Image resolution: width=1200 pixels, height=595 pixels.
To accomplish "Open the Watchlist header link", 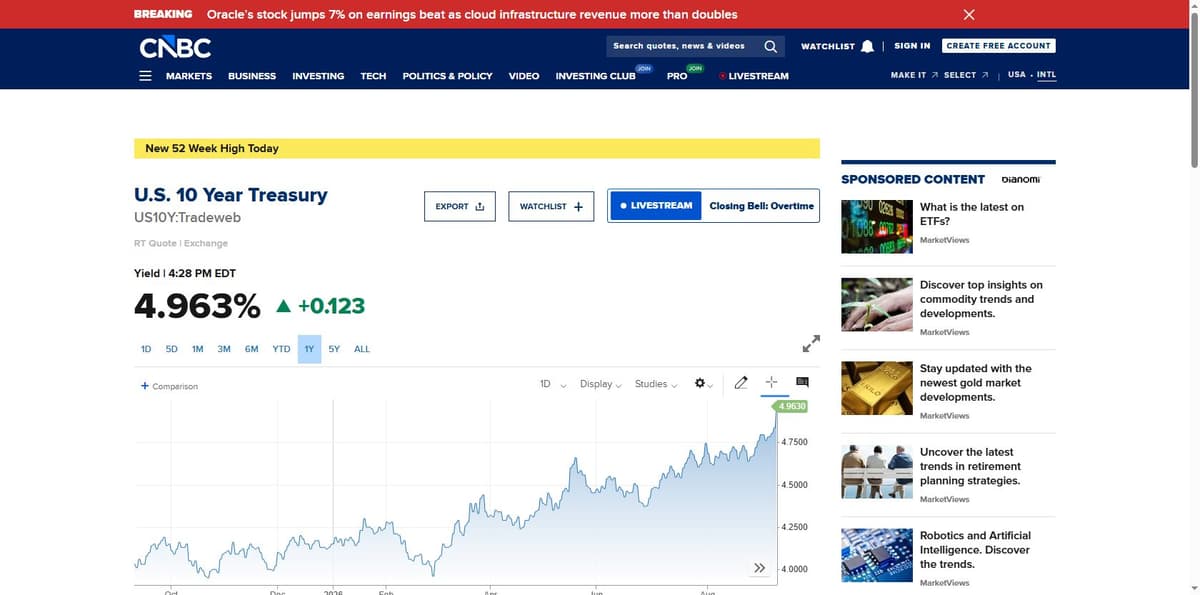I will point(828,46).
